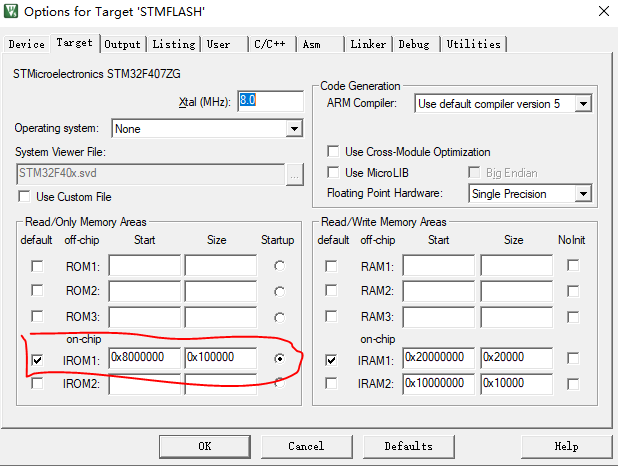618x466 pixels.
Task: Click IRAM2 Size field 0x10000
Action: [516, 384]
